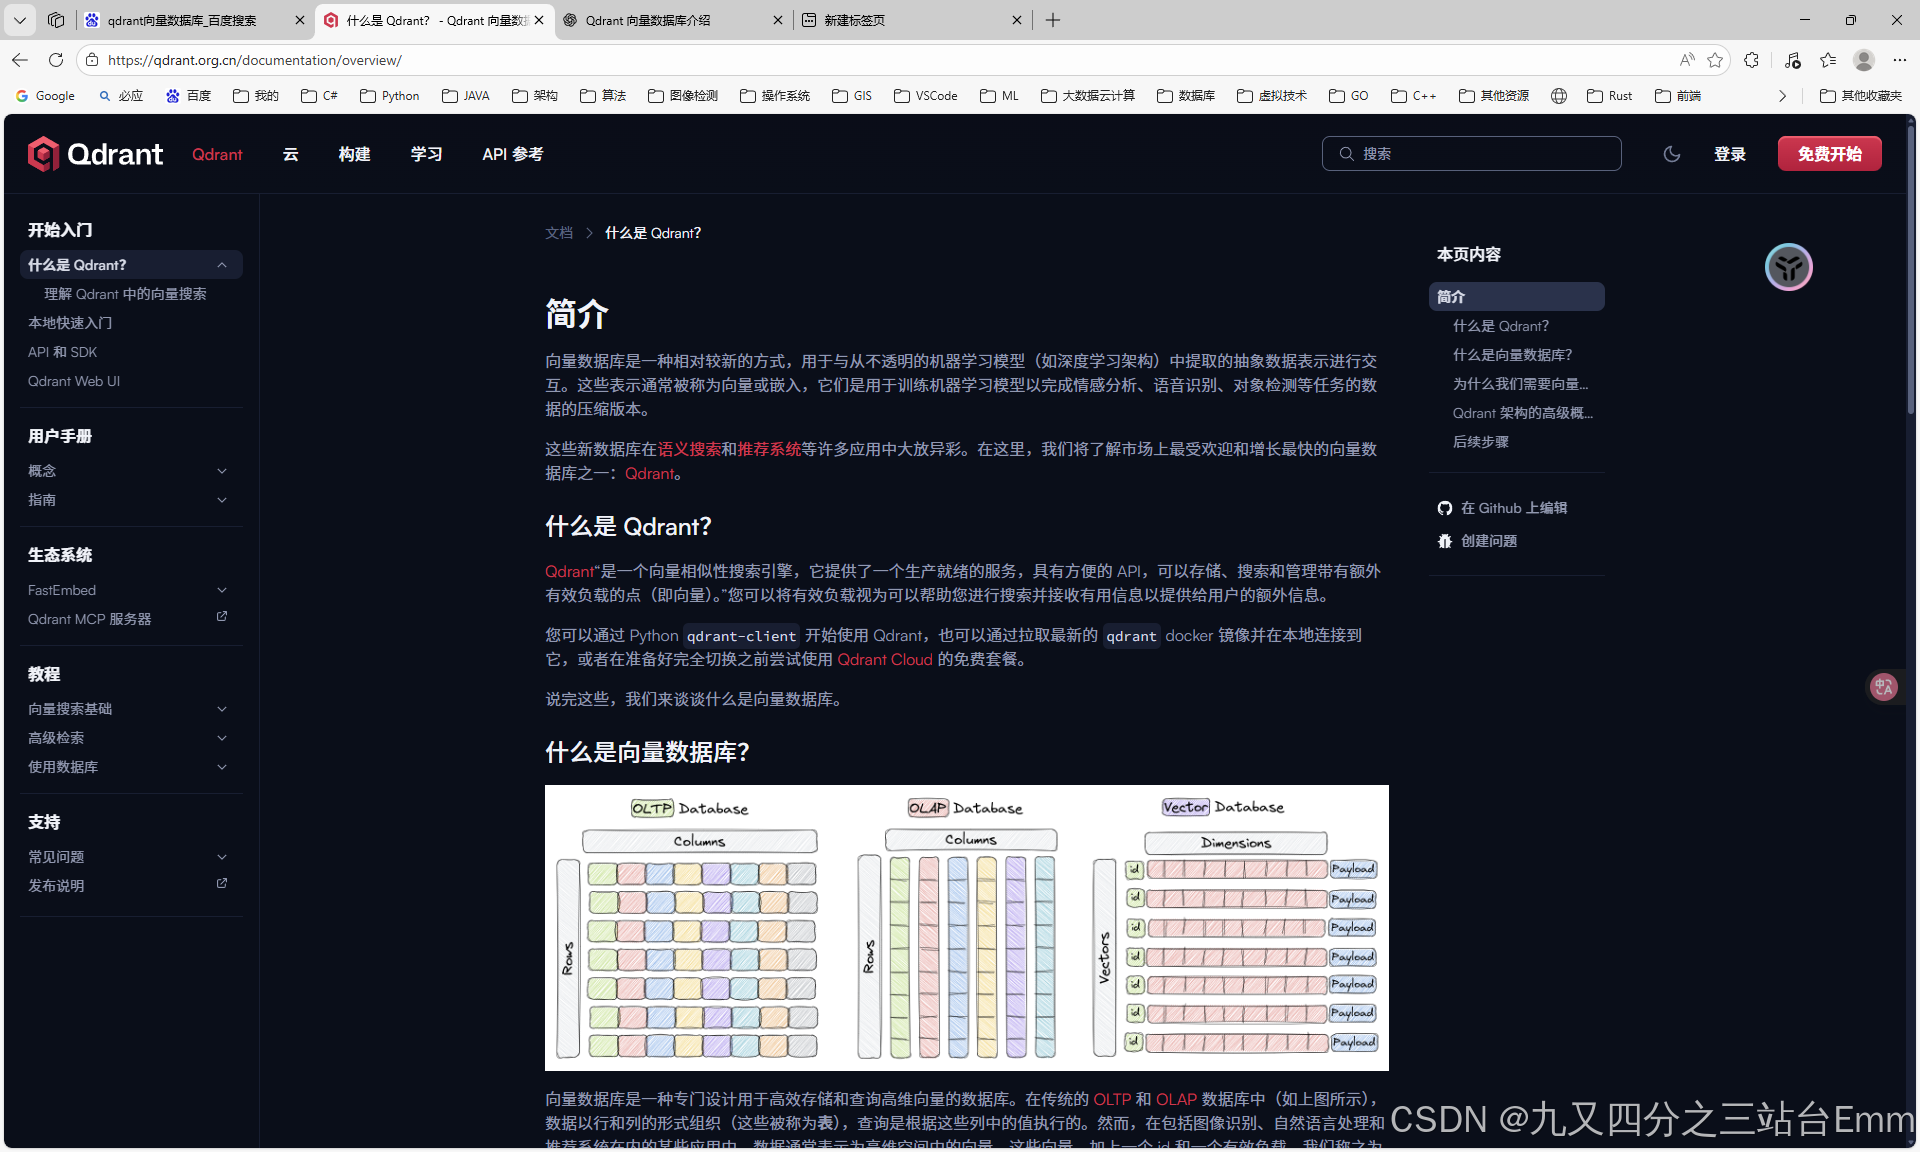The image size is (1920, 1152).
Task: Click the Github edit icon link
Action: (1444, 508)
